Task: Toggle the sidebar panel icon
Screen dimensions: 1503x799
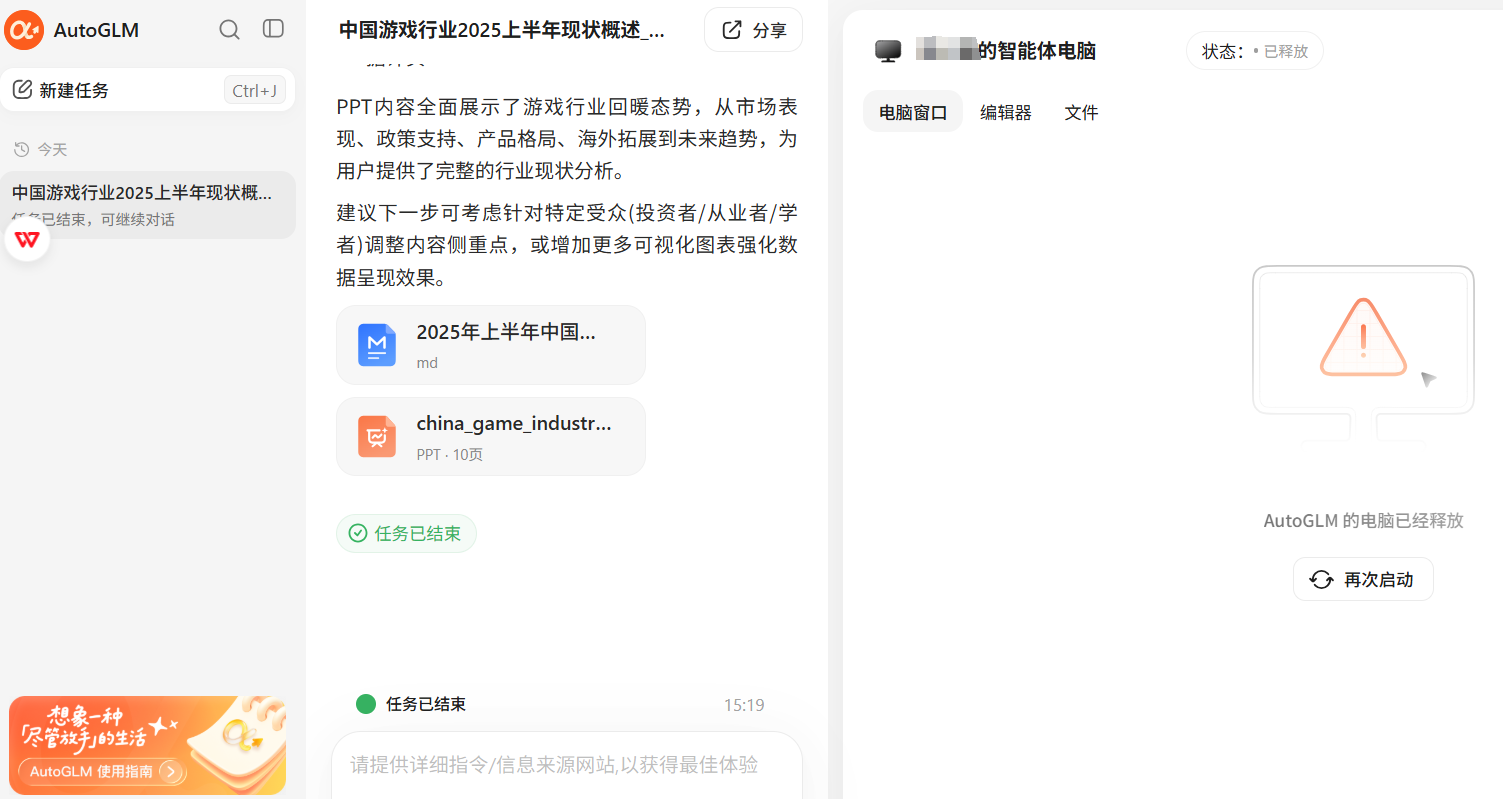Action: (x=273, y=29)
